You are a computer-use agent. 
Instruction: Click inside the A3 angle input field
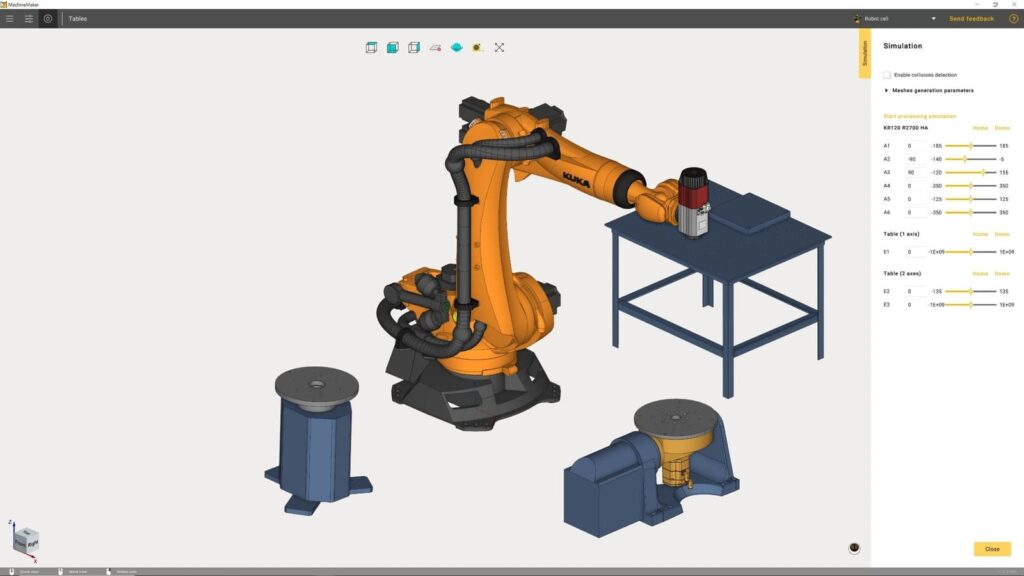914,172
